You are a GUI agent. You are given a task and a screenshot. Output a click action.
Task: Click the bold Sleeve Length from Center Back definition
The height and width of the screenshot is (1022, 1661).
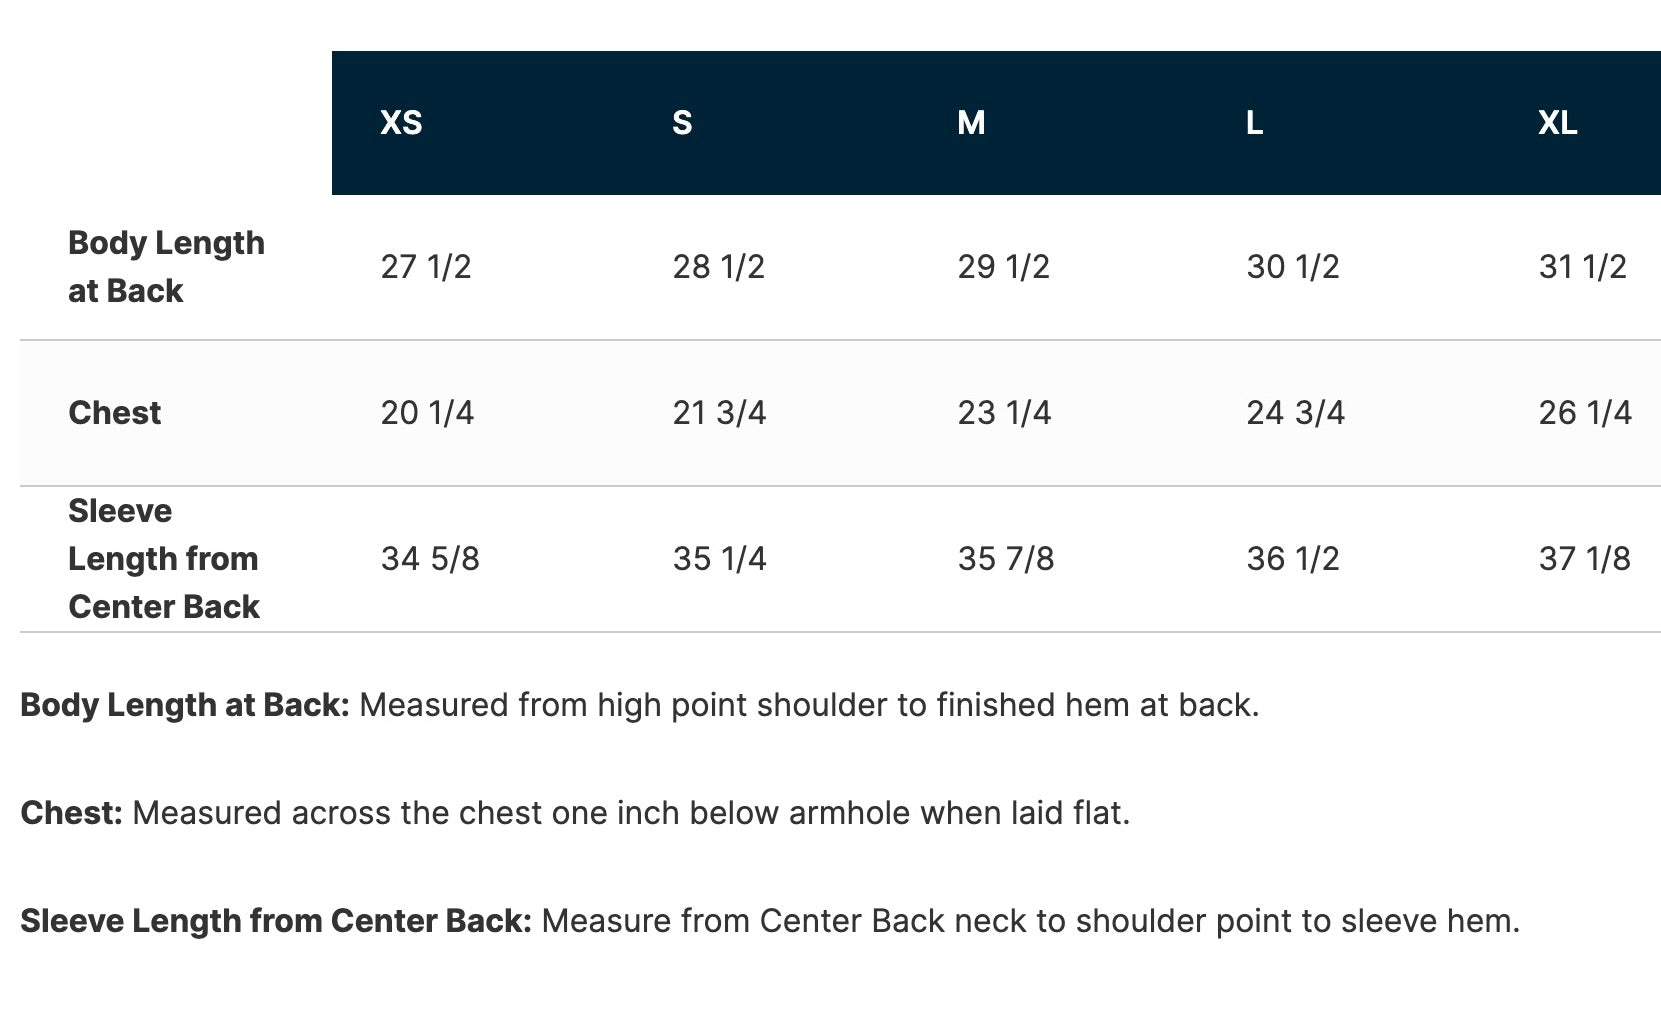coord(276,921)
